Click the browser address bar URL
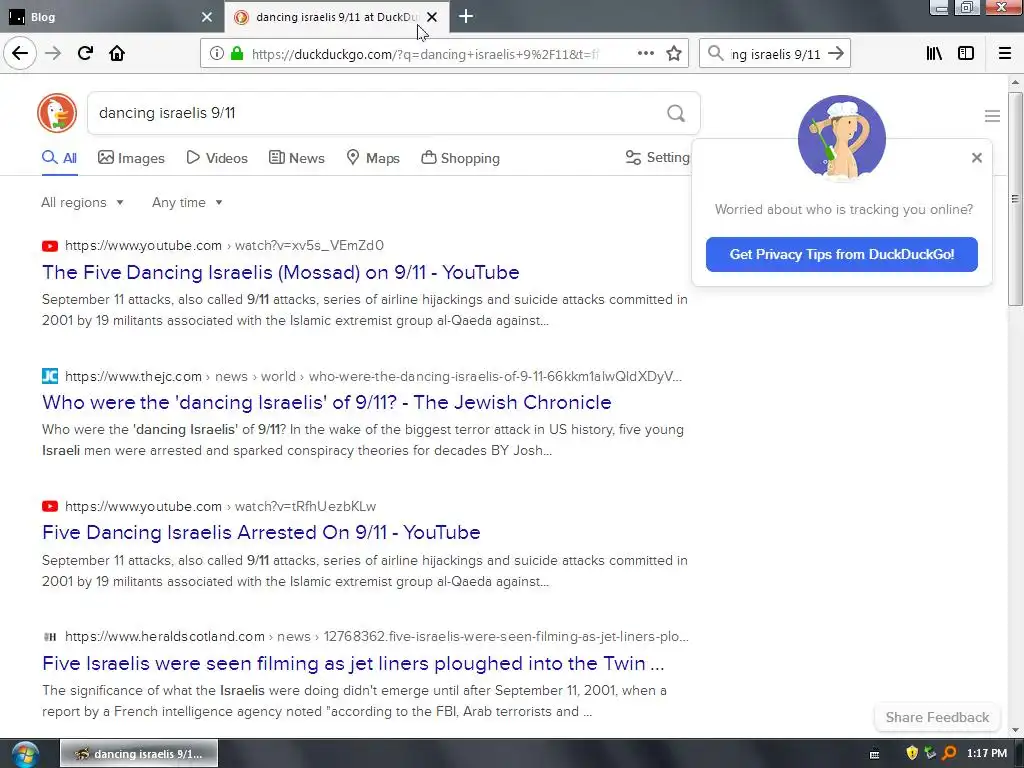 pos(424,54)
